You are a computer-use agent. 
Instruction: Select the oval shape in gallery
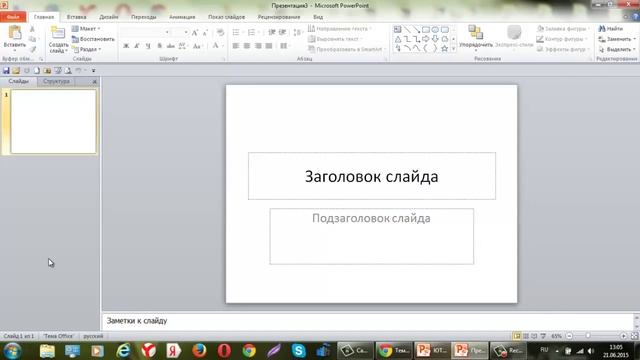(x=435, y=29)
